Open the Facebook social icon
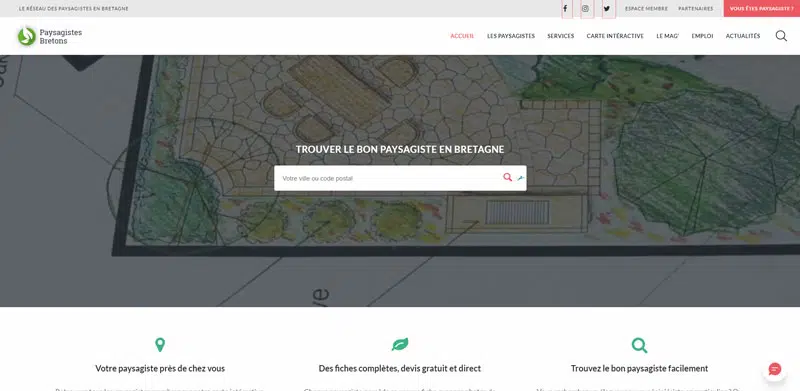800x391 pixels. [566, 9]
